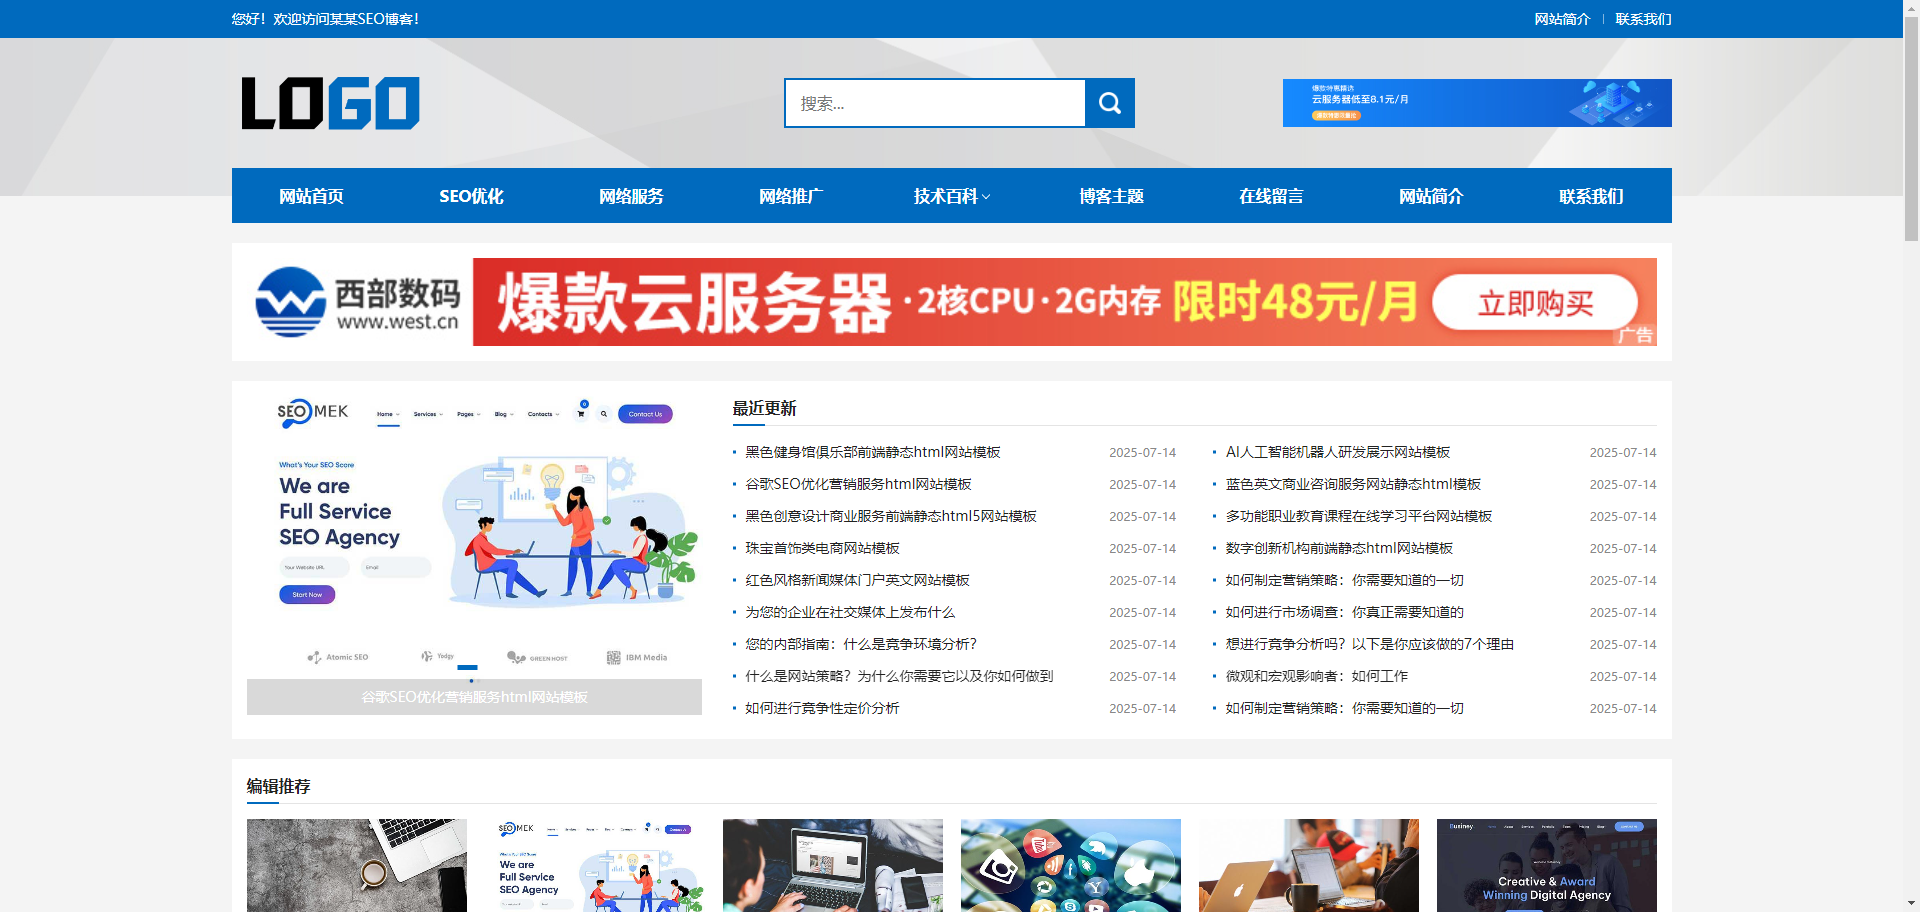Open 蓝色英文商业咨询服务网站静态html模板 article
This screenshot has height=912, width=1920.
[1353, 484]
